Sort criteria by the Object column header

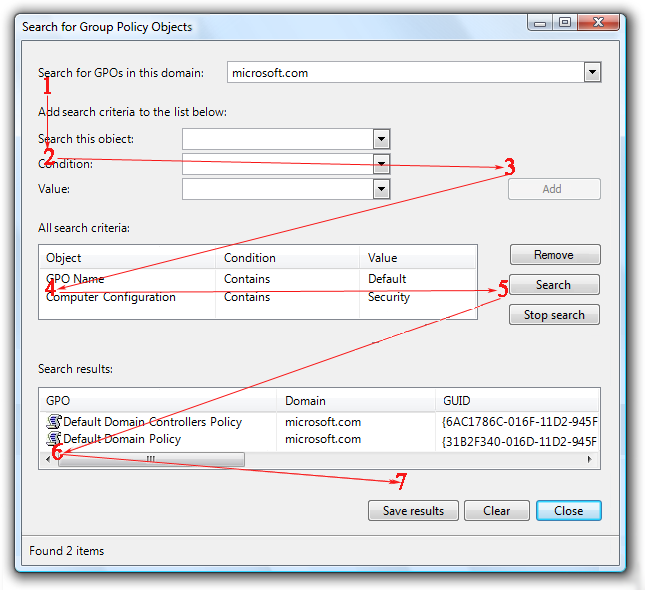tap(128, 258)
